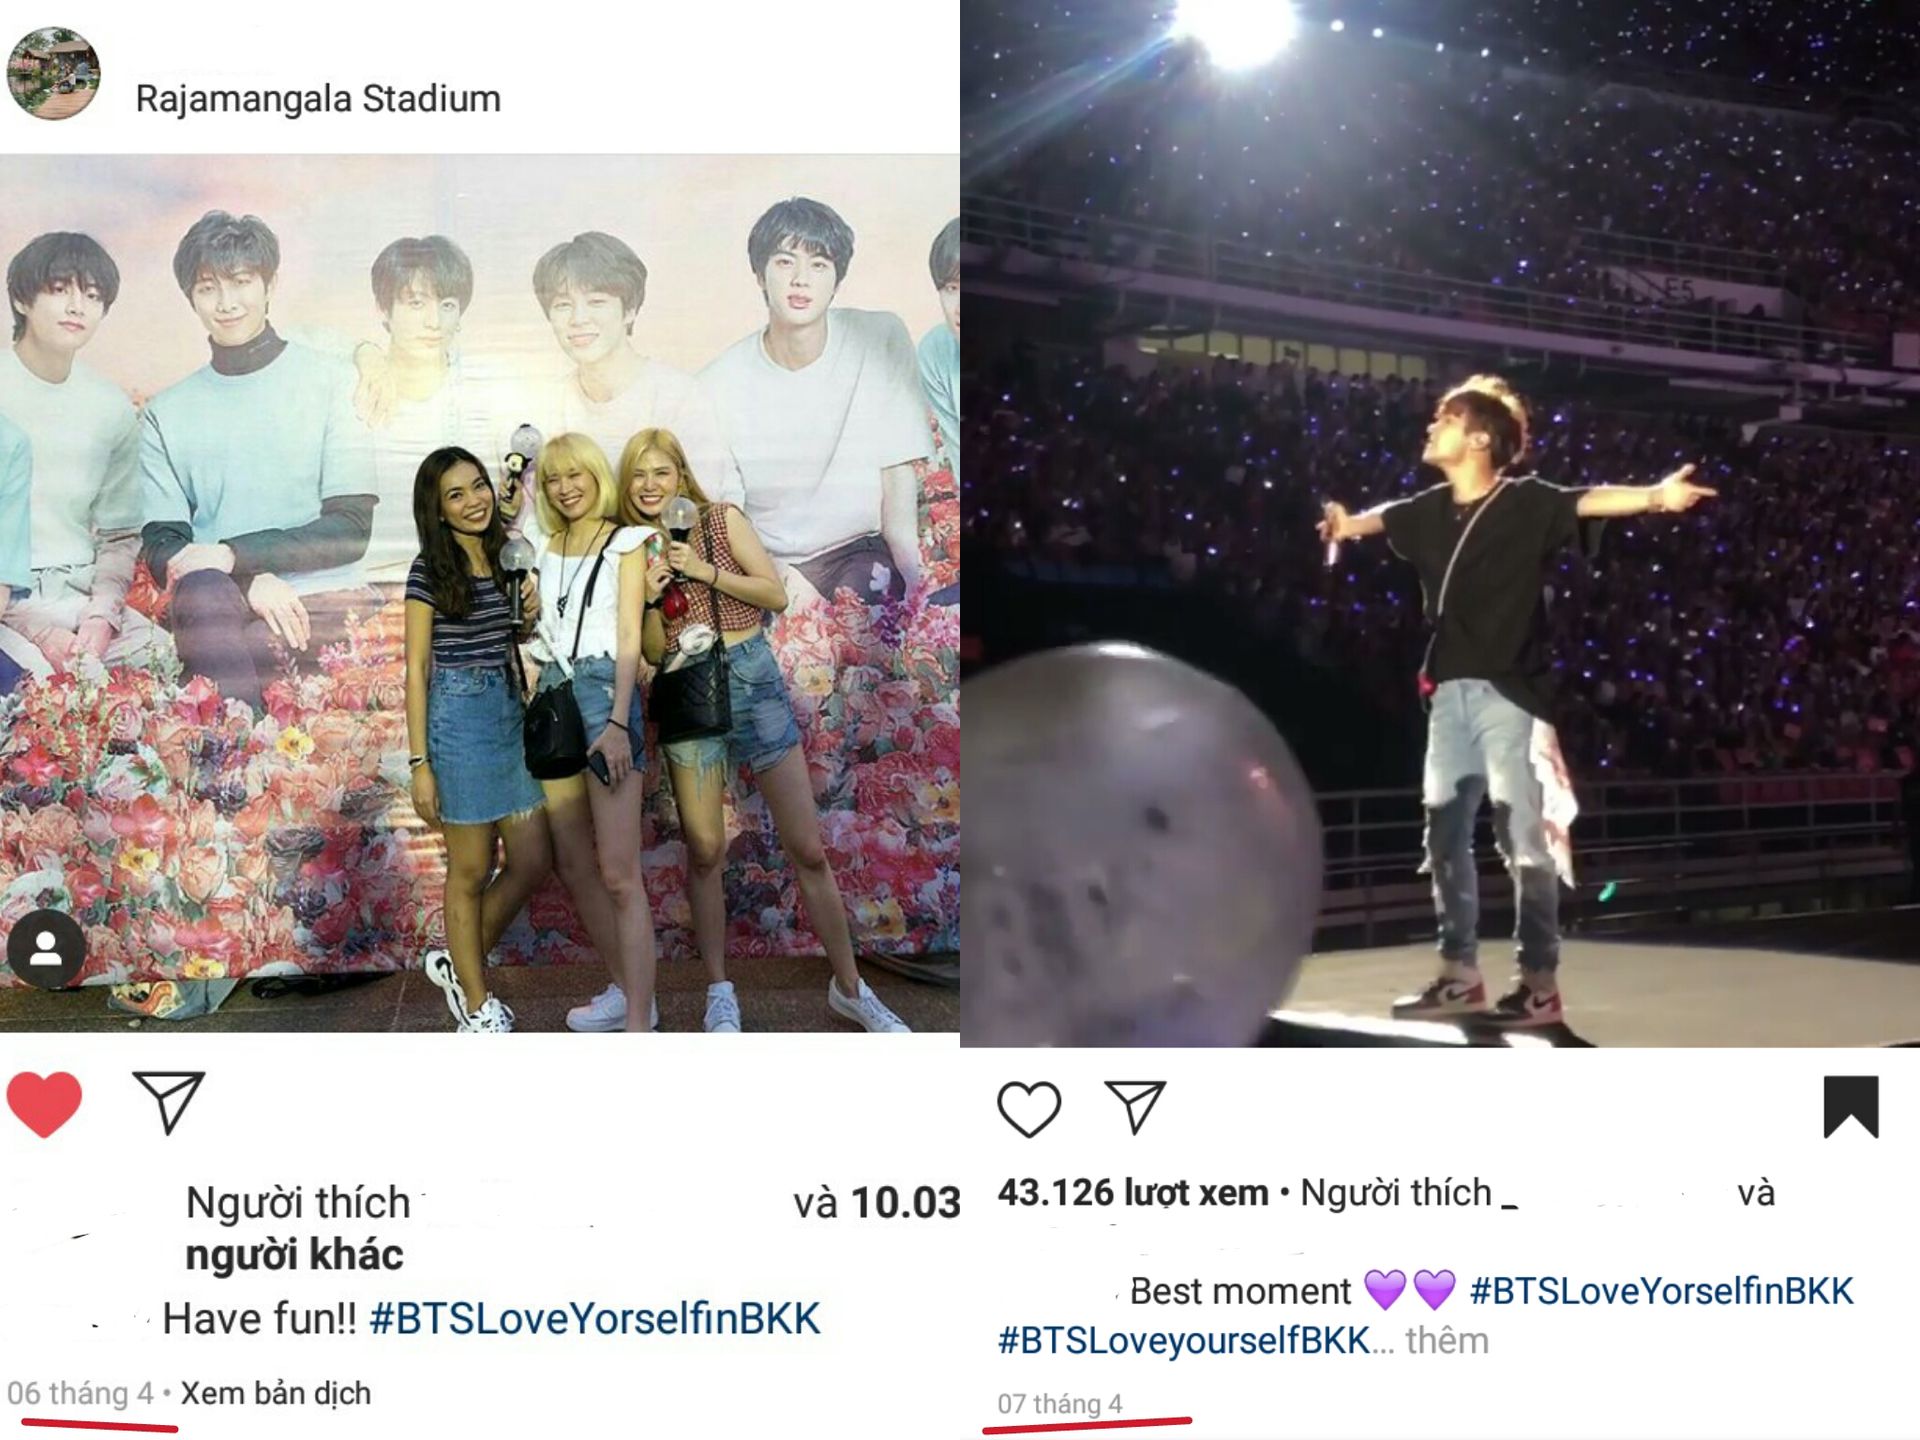Remove bookmark on the right post
The image size is (1920, 1440).
1851,1107
